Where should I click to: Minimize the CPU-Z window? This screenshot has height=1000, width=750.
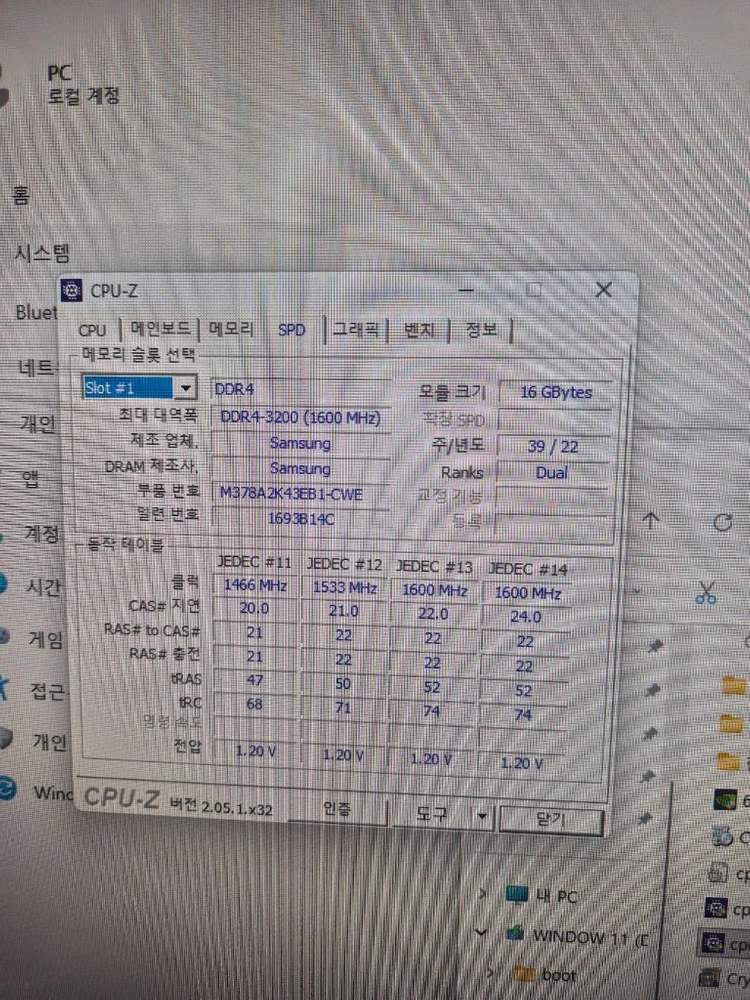click(x=466, y=290)
